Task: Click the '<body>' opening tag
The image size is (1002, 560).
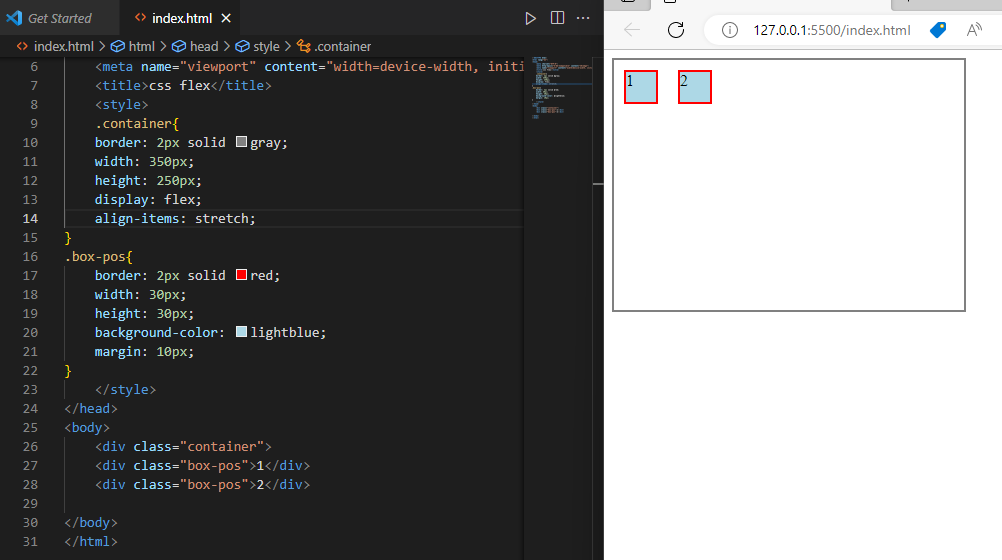Action: pyautogui.click(x=87, y=427)
